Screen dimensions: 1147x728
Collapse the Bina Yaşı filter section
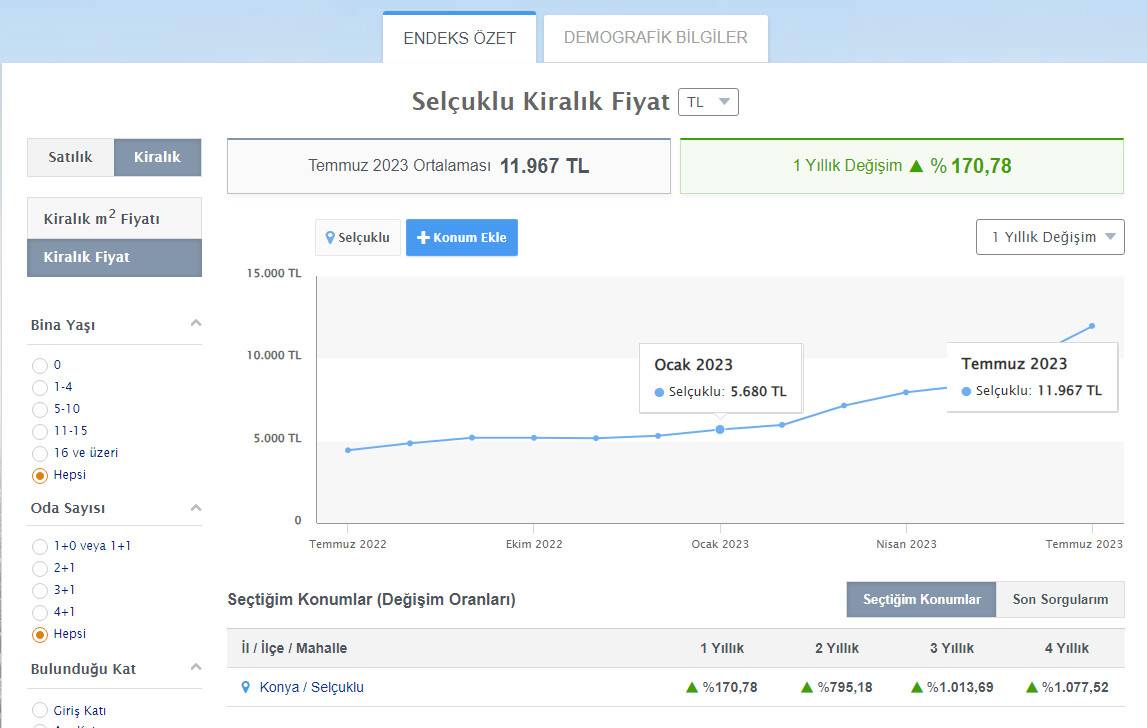(x=196, y=323)
